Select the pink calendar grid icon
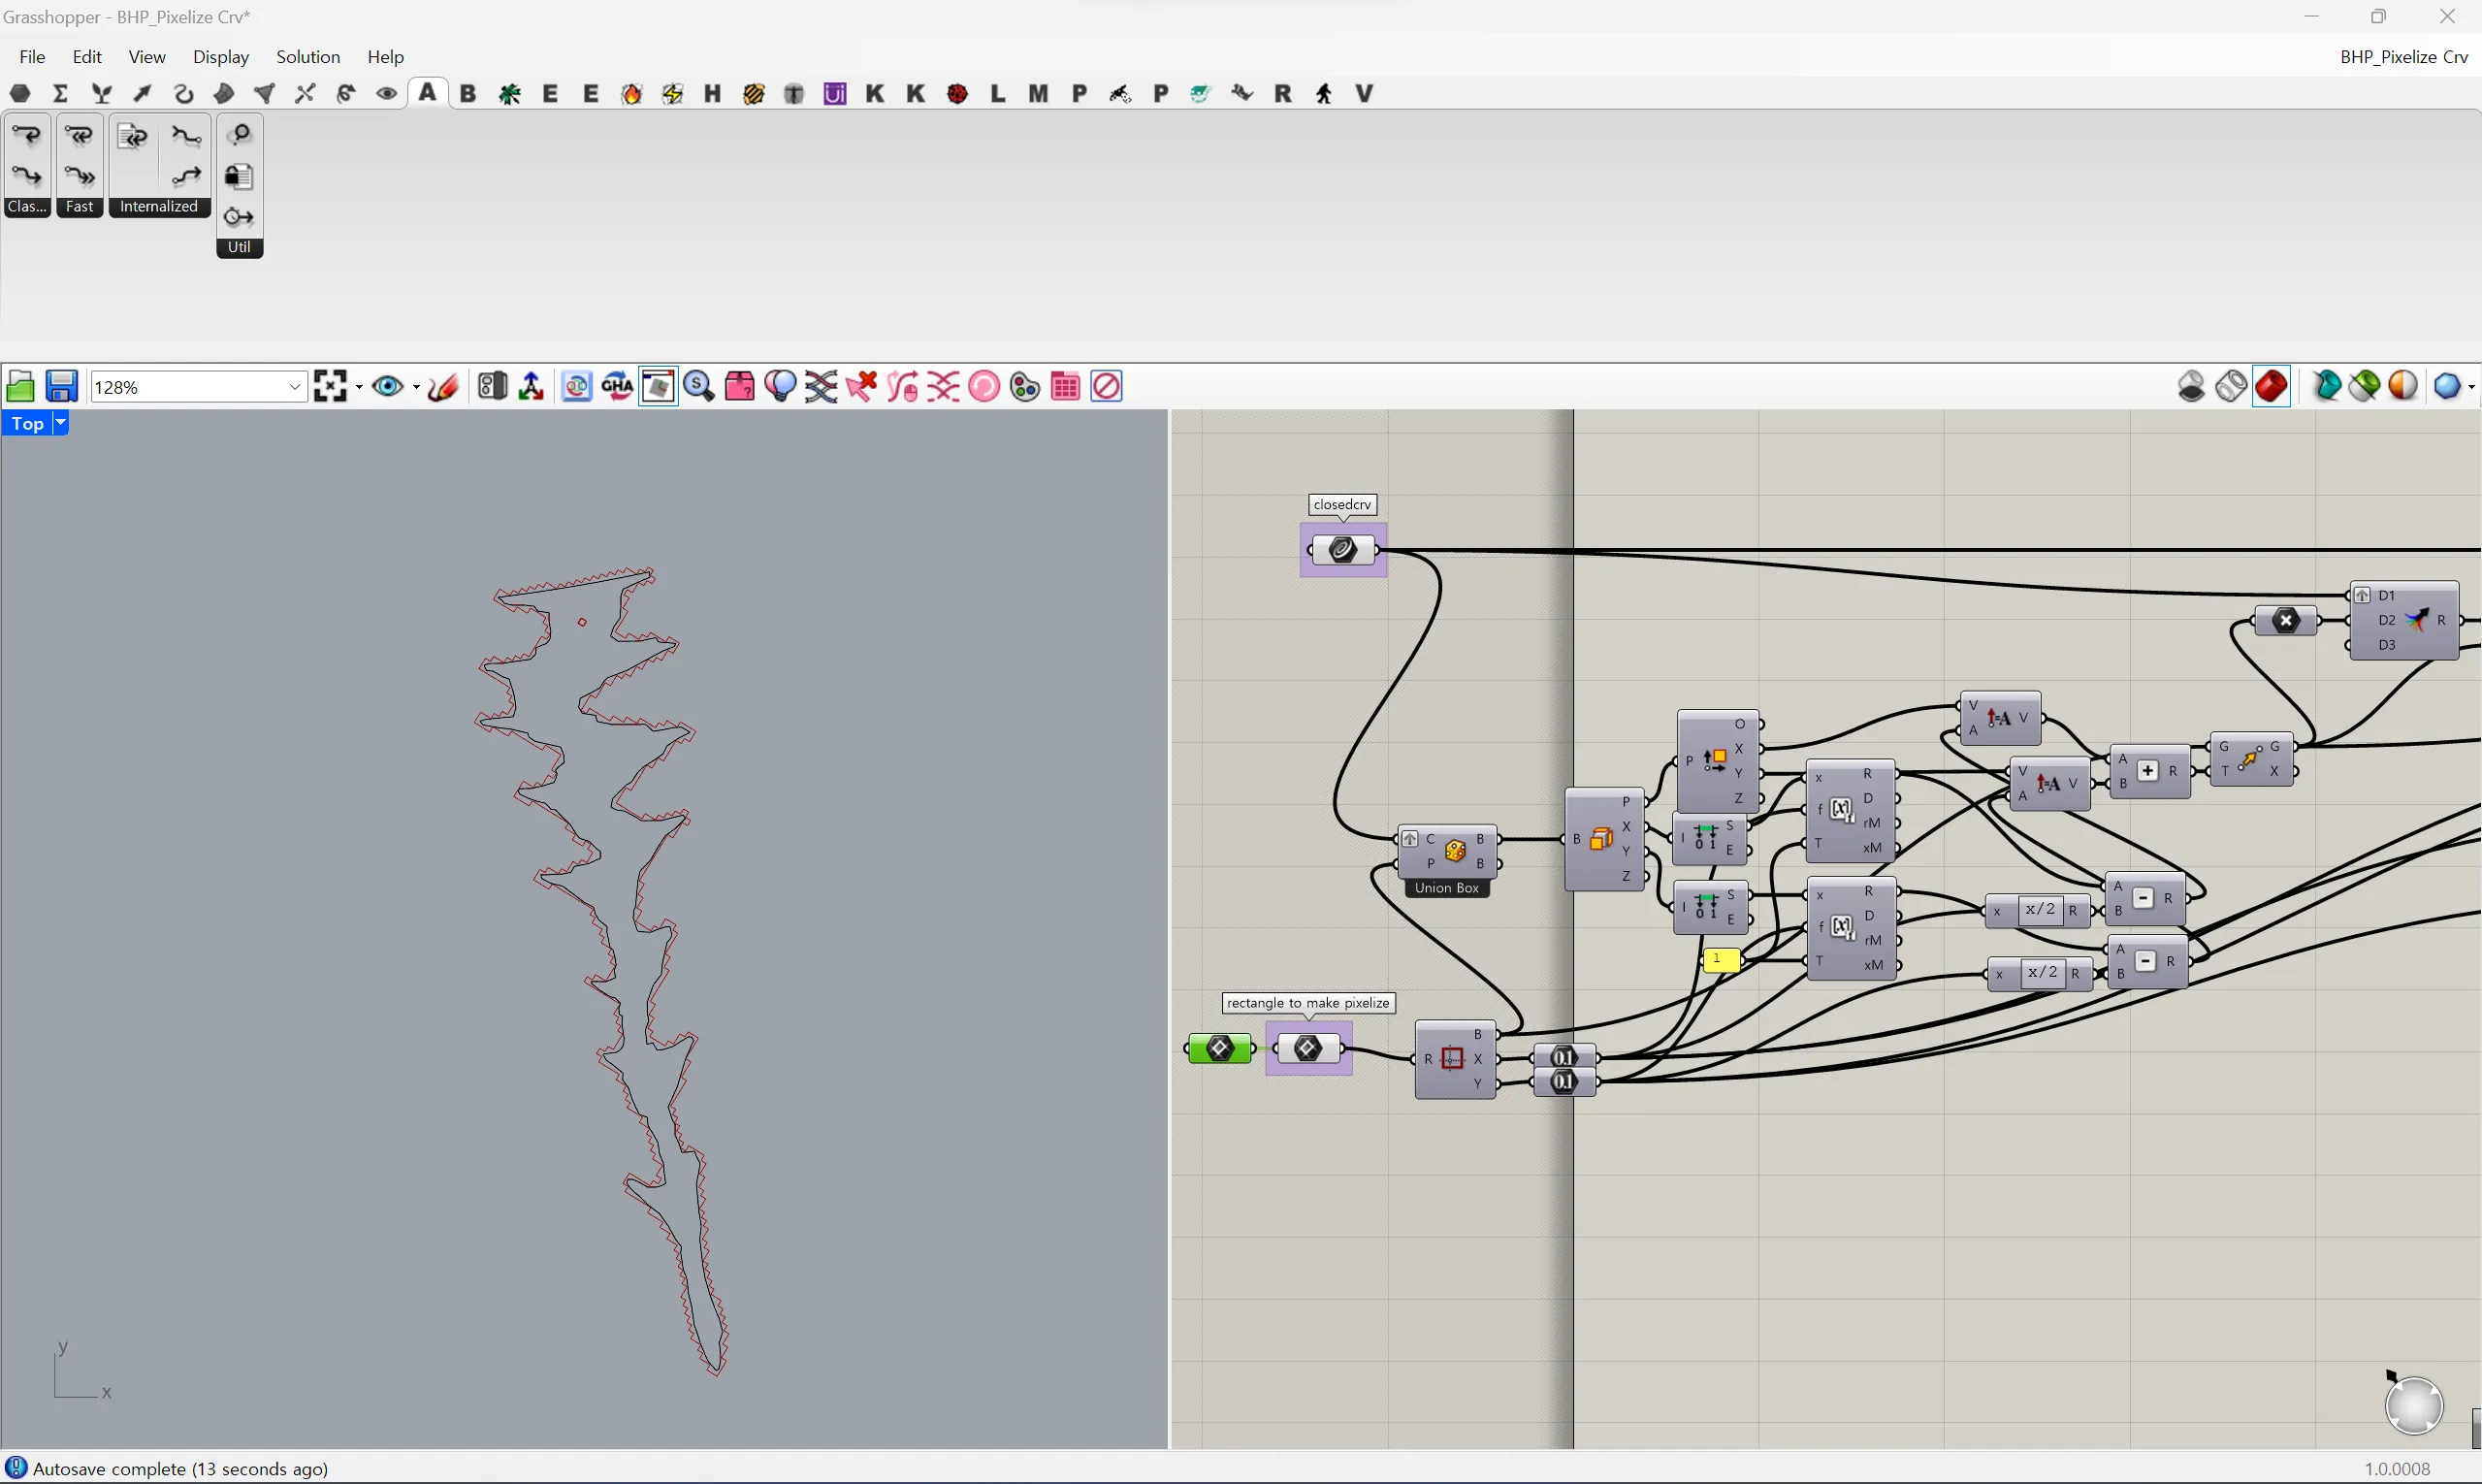Image resolution: width=2482 pixels, height=1484 pixels. [1066, 386]
